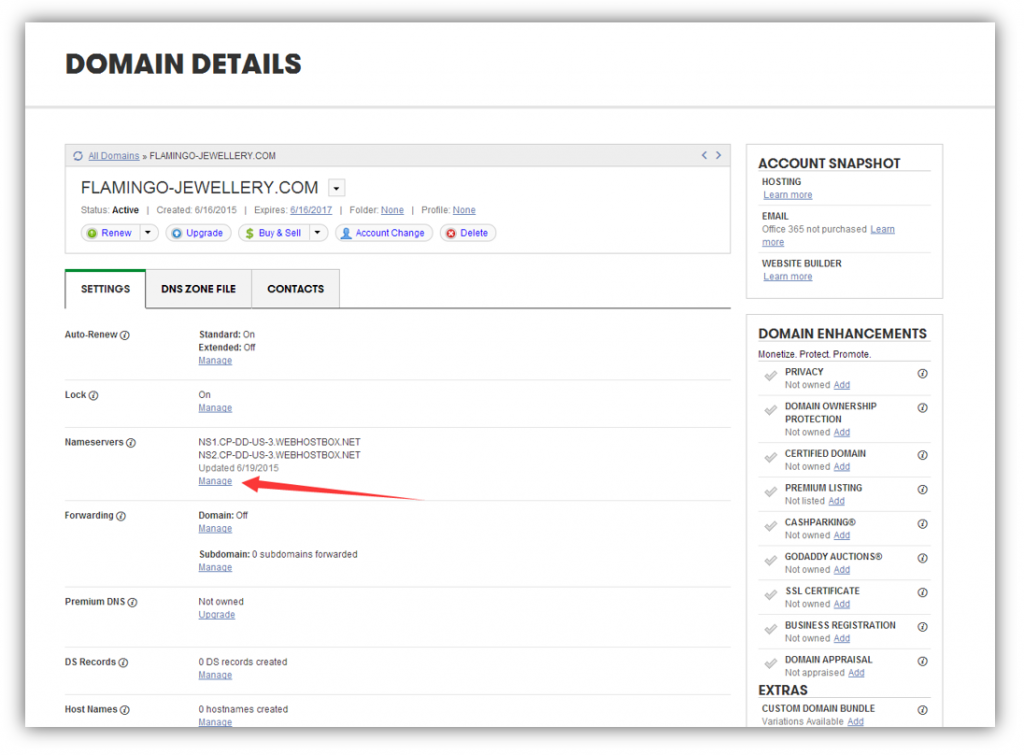Open the All Domains breadcrumb link

coord(114,156)
